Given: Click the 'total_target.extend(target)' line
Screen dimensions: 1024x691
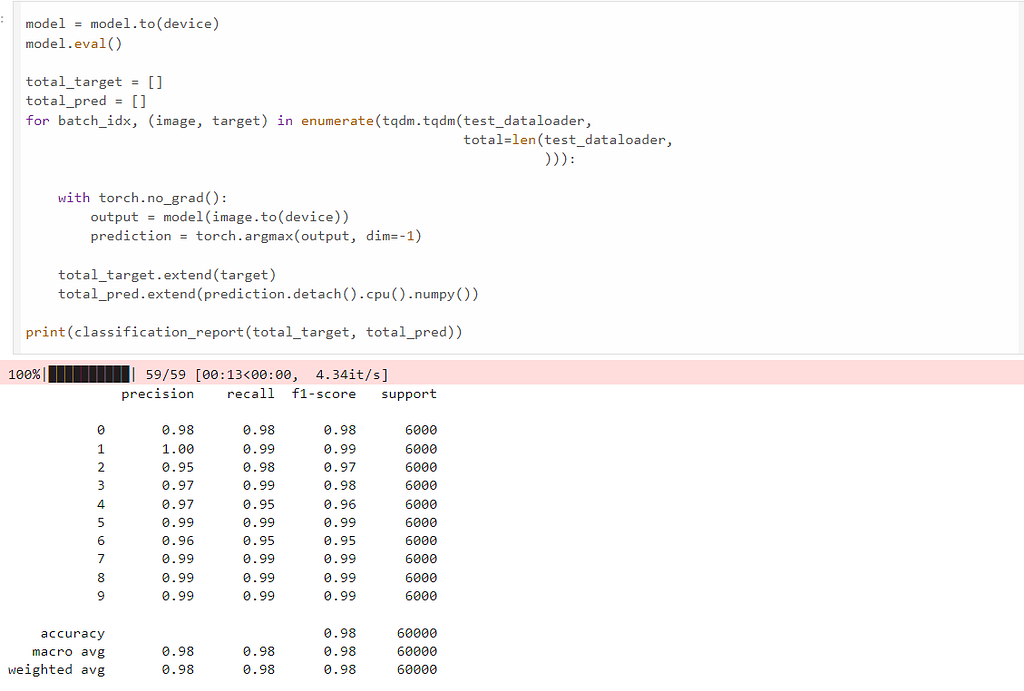Looking at the screenshot, I should pos(167,275).
